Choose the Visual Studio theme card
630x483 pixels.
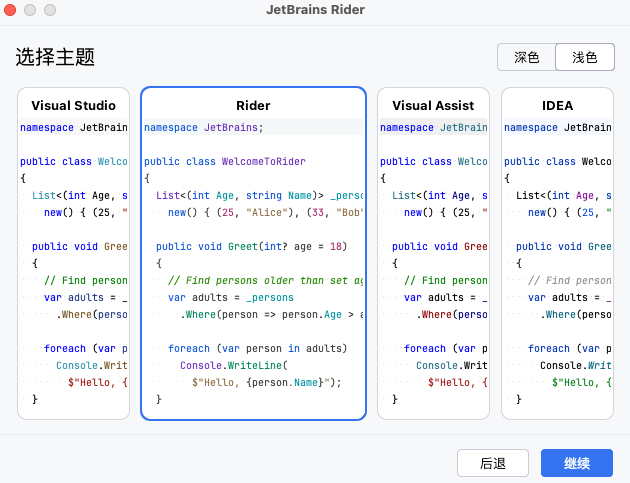tap(74, 253)
